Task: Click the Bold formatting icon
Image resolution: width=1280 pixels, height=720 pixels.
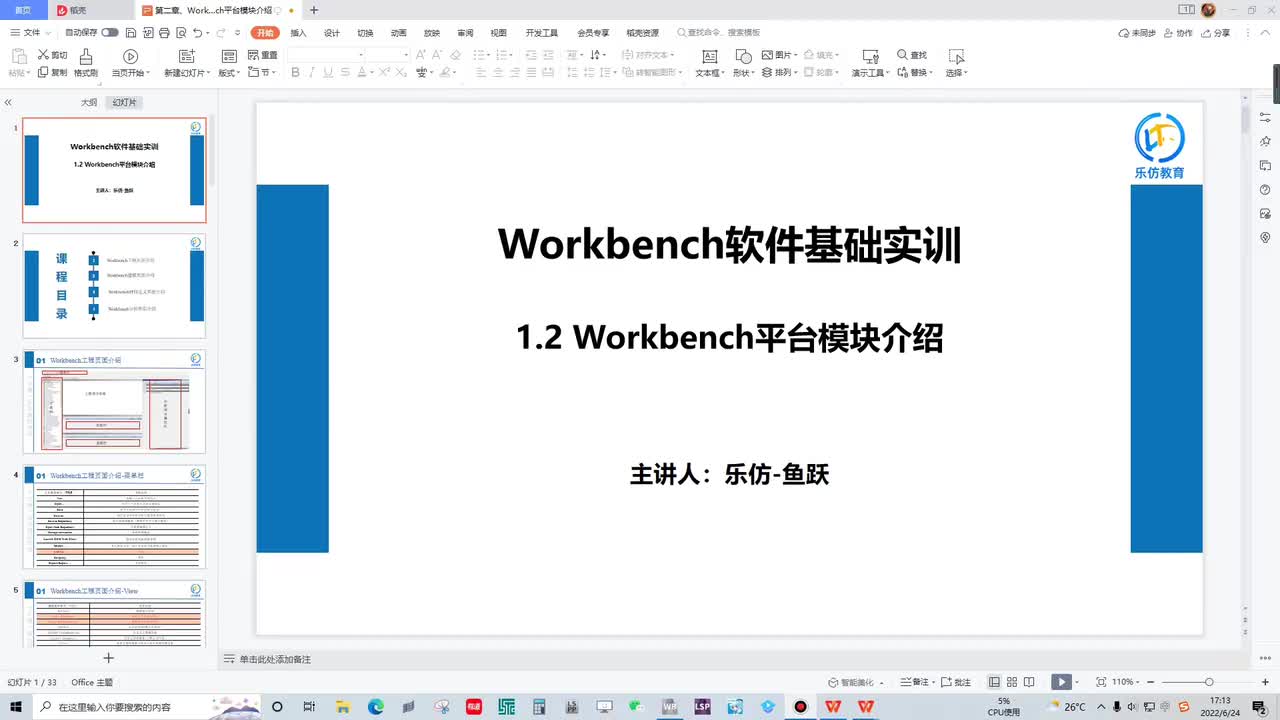Action: point(295,72)
